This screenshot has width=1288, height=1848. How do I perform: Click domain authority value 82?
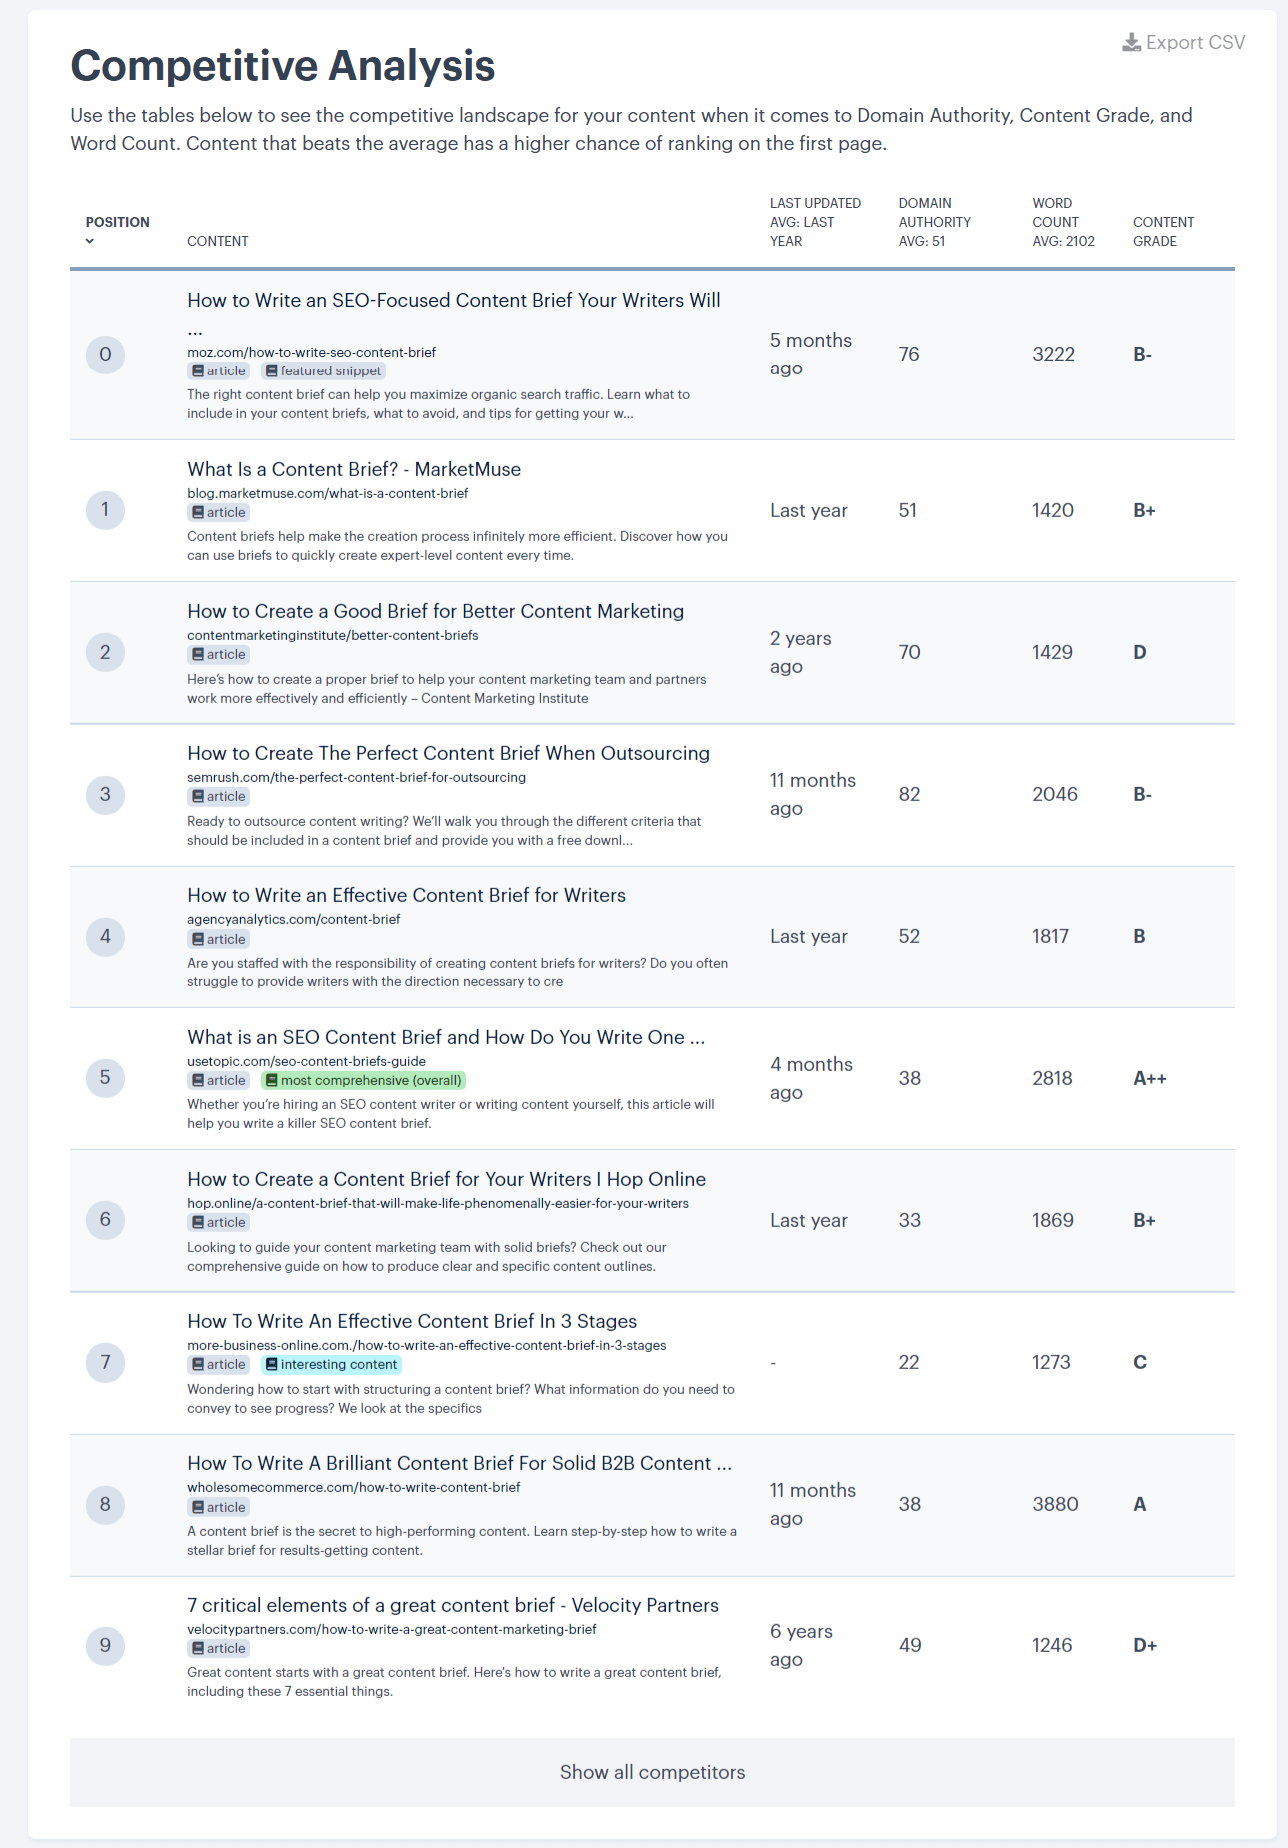click(x=909, y=794)
